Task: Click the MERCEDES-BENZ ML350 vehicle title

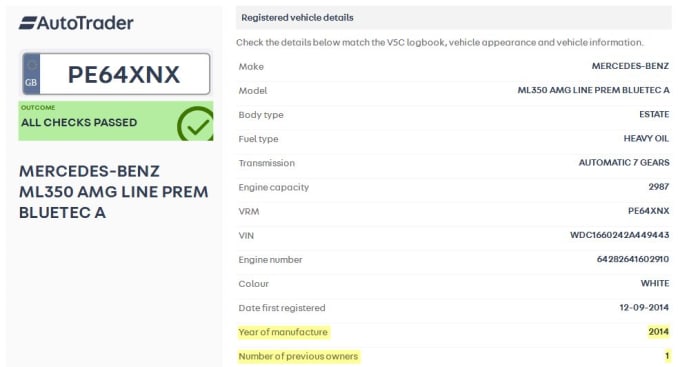Action: click(114, 192)
